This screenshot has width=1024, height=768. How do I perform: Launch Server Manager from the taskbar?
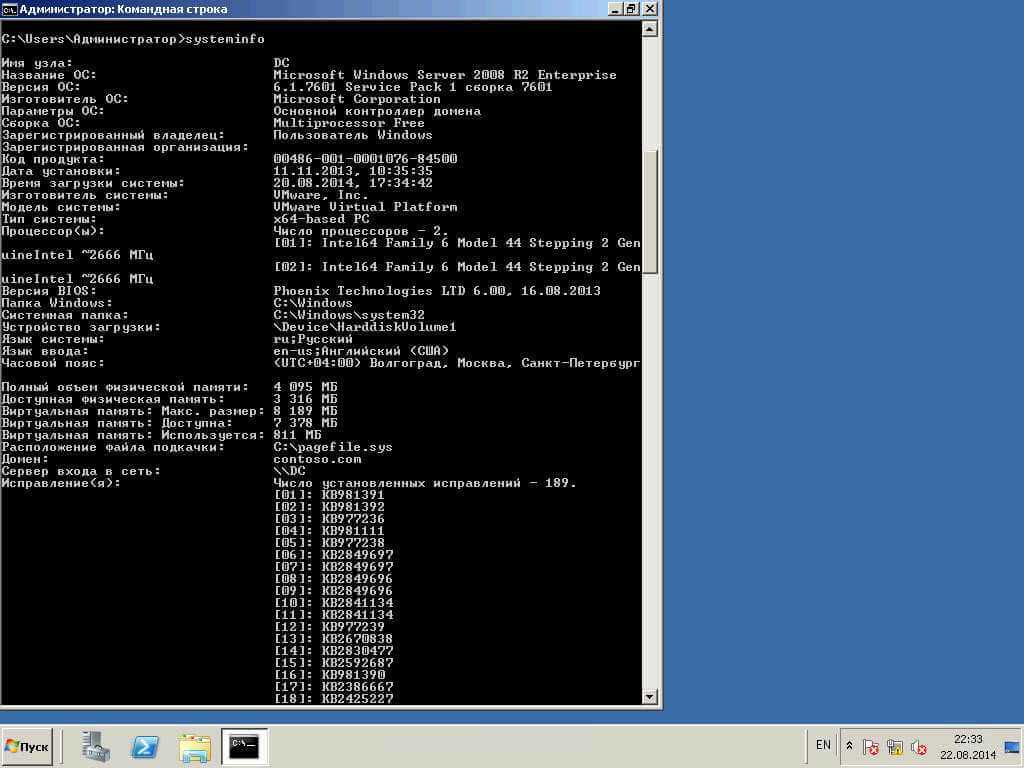(97, 746)
